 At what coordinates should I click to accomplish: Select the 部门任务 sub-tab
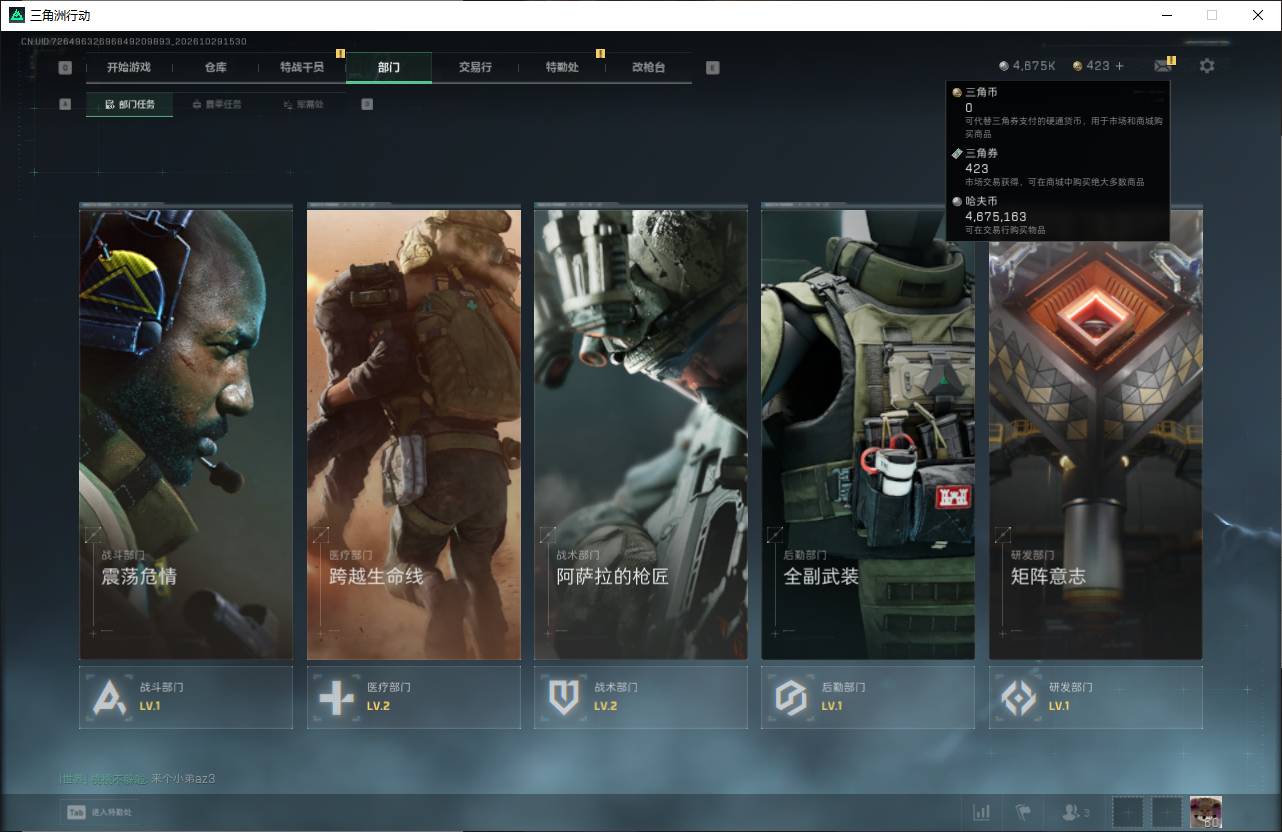tap(129, 104)
